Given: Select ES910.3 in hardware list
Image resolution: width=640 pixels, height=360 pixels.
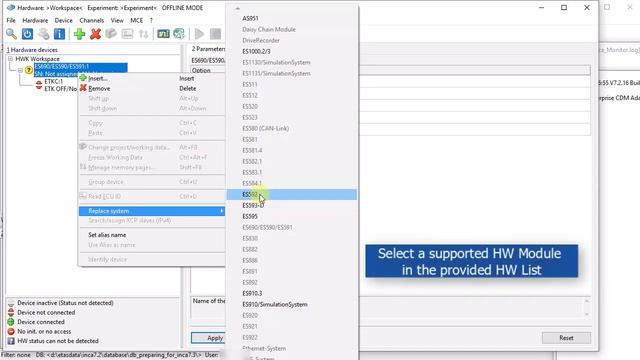Looking at the screenshot, I should coord(292,293).
